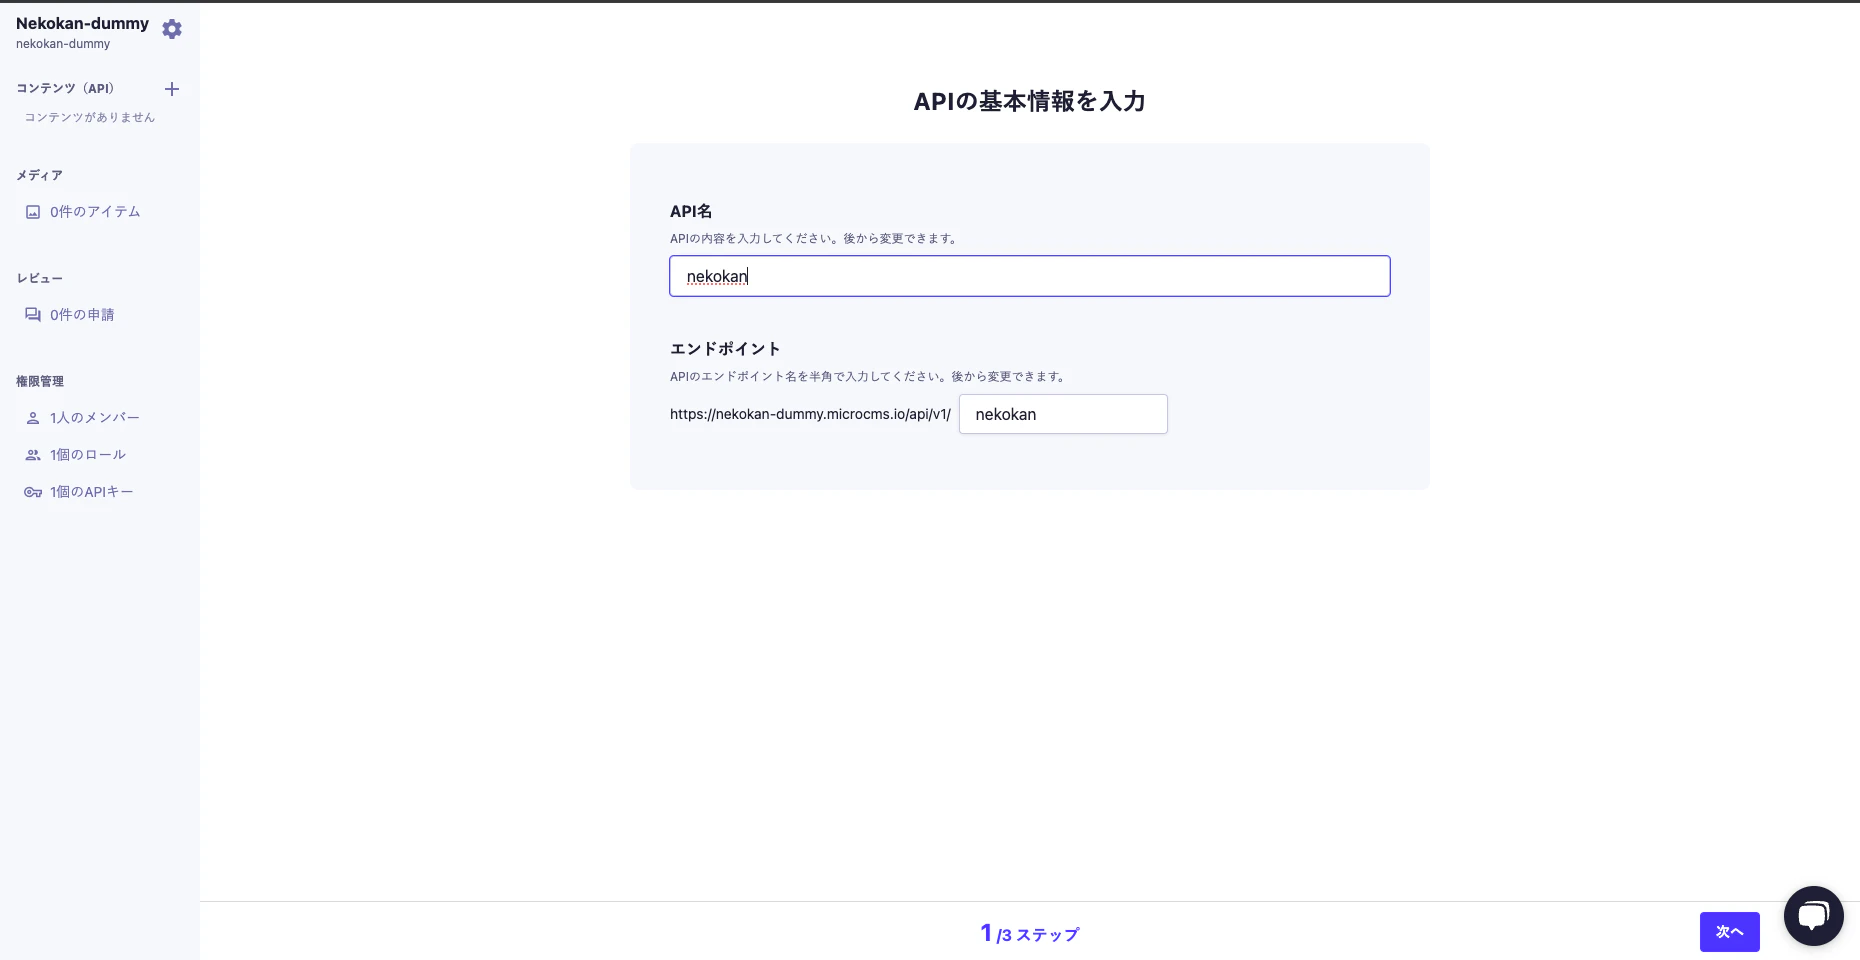Click the エンドポイント field label

(725, 349)
